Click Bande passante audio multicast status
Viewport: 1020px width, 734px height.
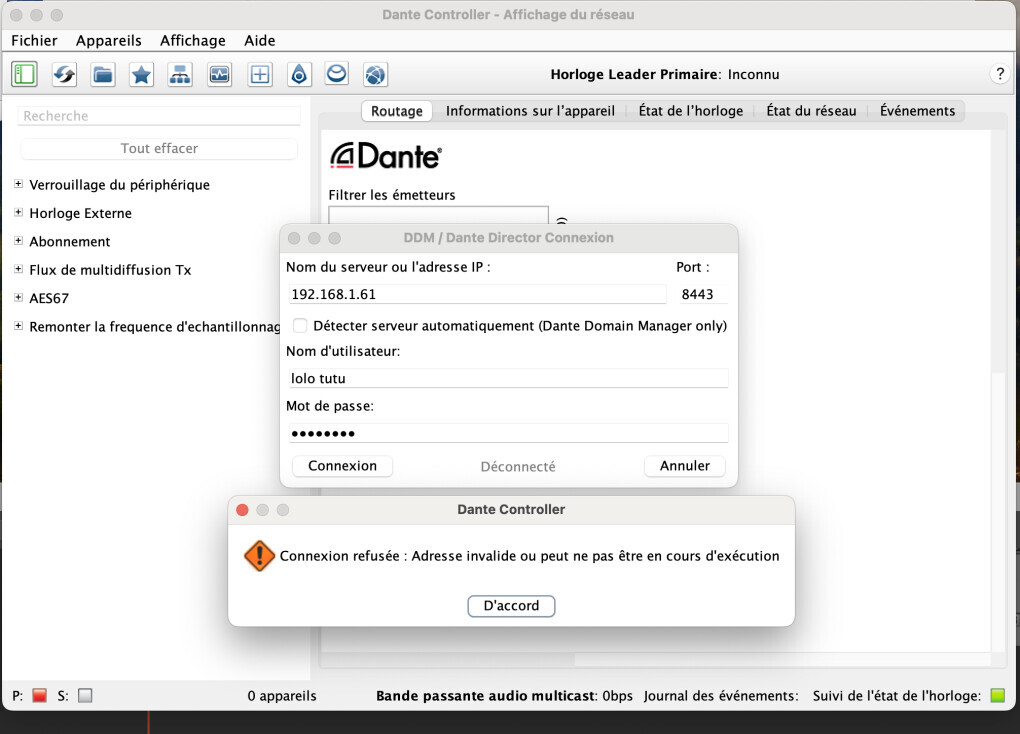(504, 696)
